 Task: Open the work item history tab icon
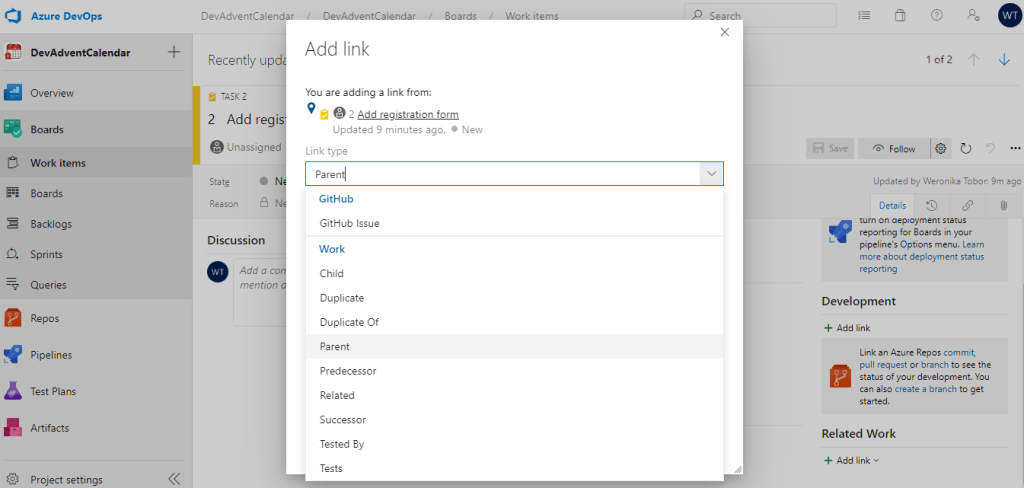[x=931, y=205]
